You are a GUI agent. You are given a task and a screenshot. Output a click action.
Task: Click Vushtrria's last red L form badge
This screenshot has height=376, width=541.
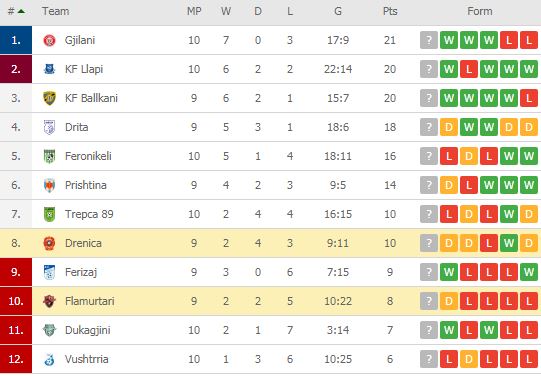tap(529, 359)
